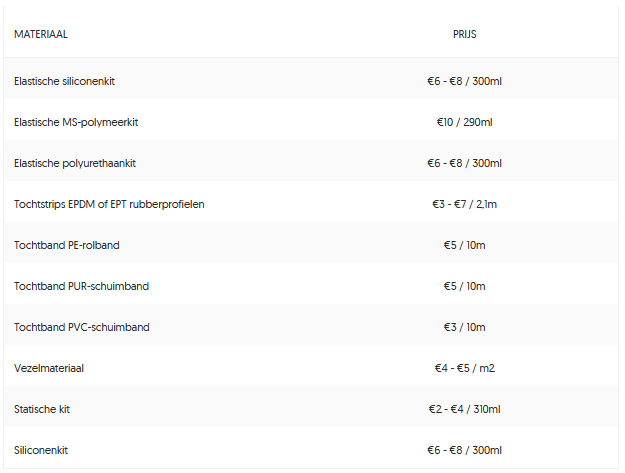Select the €3 - €7 / 2,1m price

pos(464,204)
